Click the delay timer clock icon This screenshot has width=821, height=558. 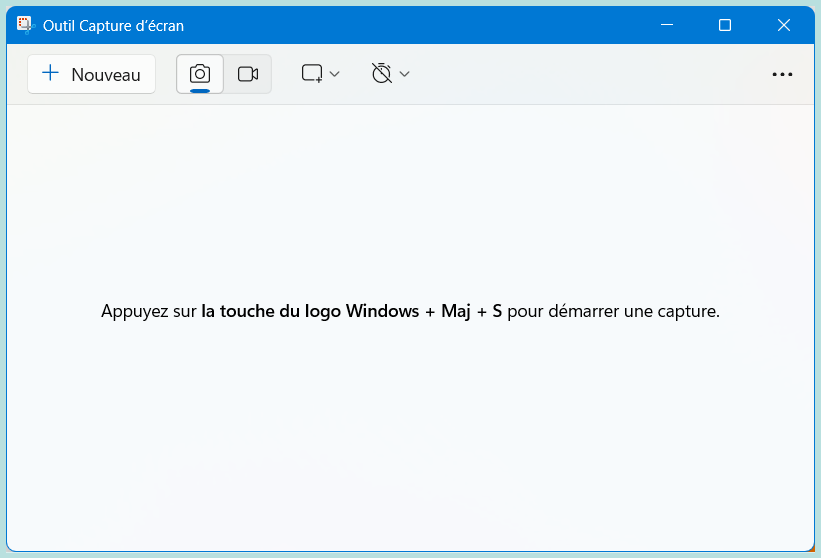click(381, 74)
